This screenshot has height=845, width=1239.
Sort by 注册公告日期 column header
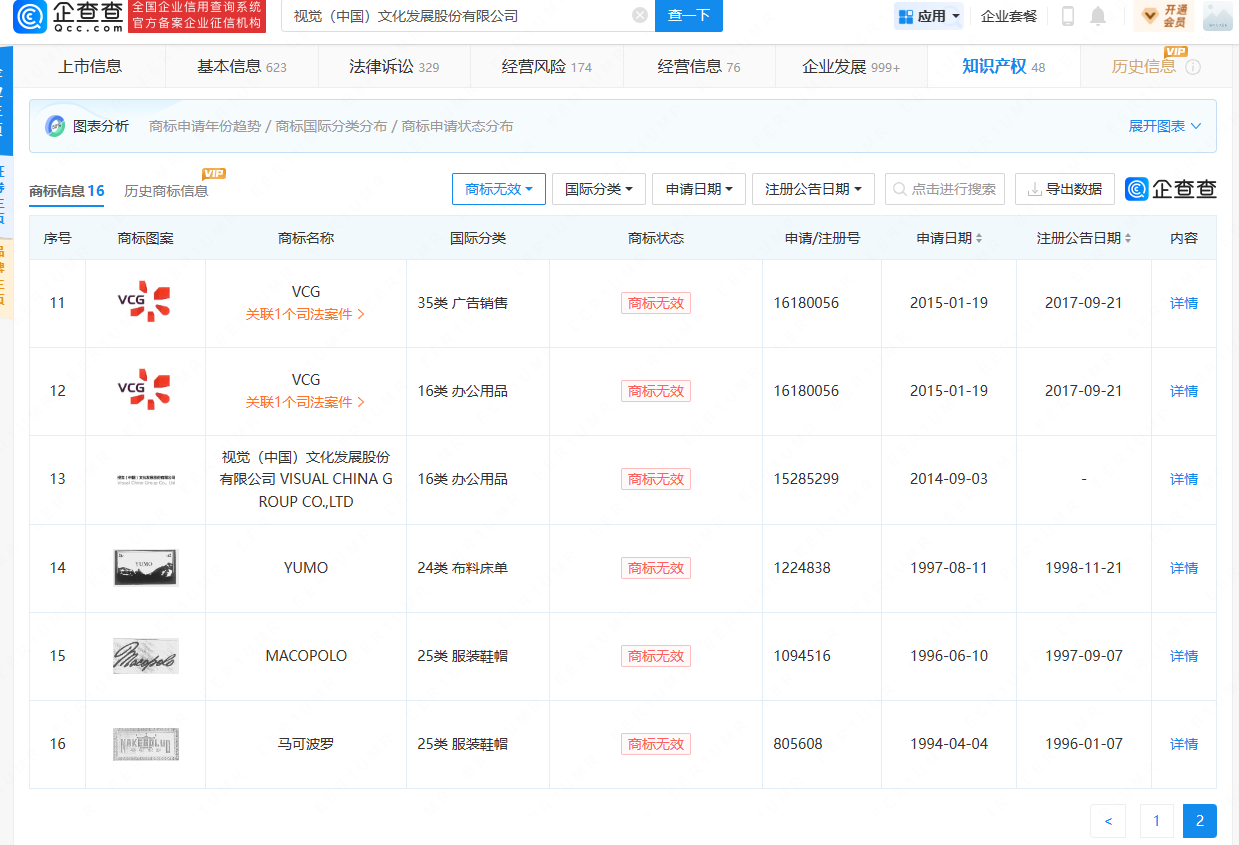[1084, 238]
